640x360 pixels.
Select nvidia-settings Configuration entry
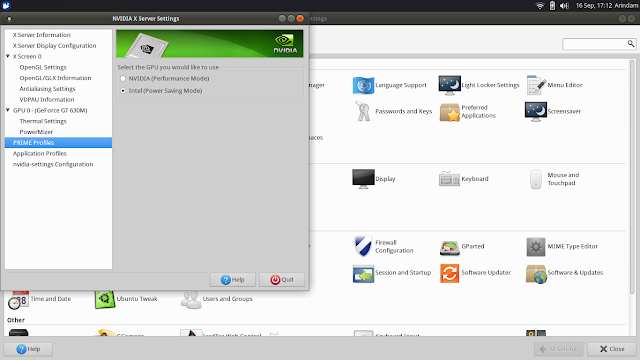pyautogui.click(x=53, y=164)
